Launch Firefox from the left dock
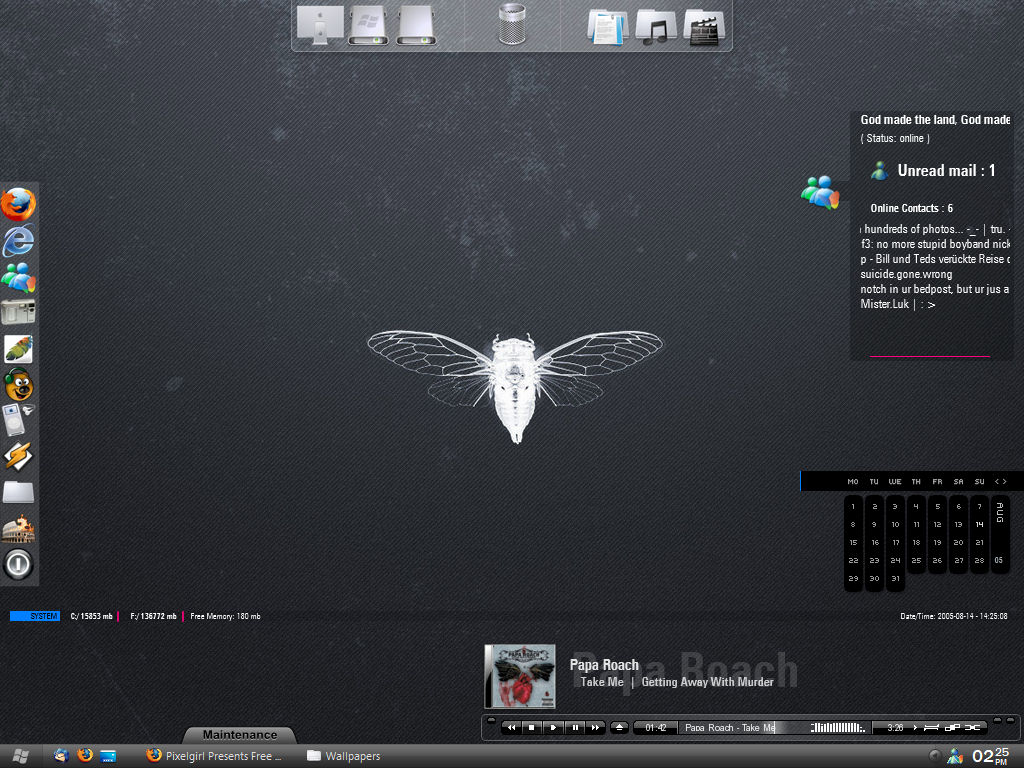 pyautogui.click(x=17, y=204)
